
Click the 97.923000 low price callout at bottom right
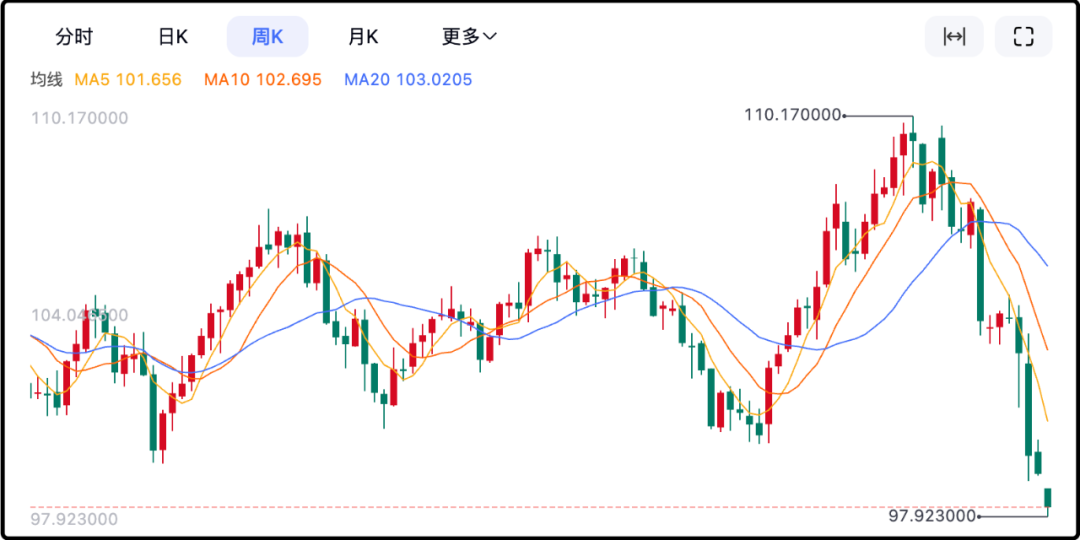point(932,515)
